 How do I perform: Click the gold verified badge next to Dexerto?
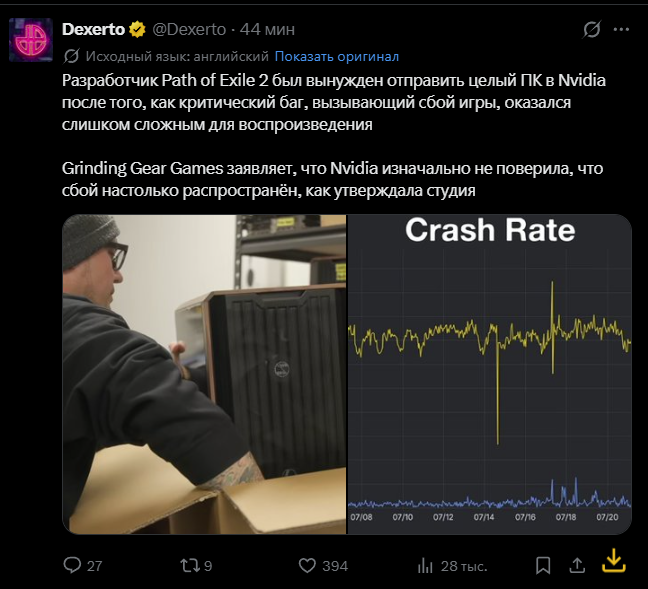[137, 30]
